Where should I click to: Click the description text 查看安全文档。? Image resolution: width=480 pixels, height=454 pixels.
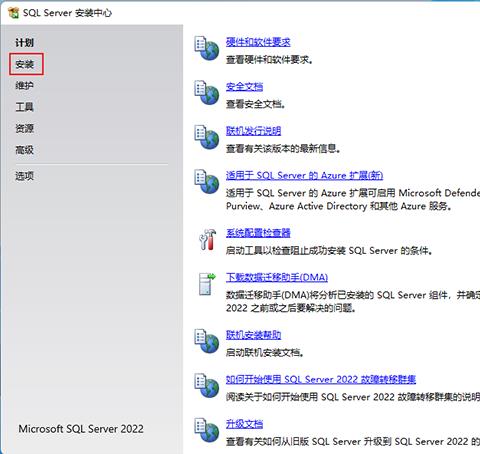tap(256, 104)
